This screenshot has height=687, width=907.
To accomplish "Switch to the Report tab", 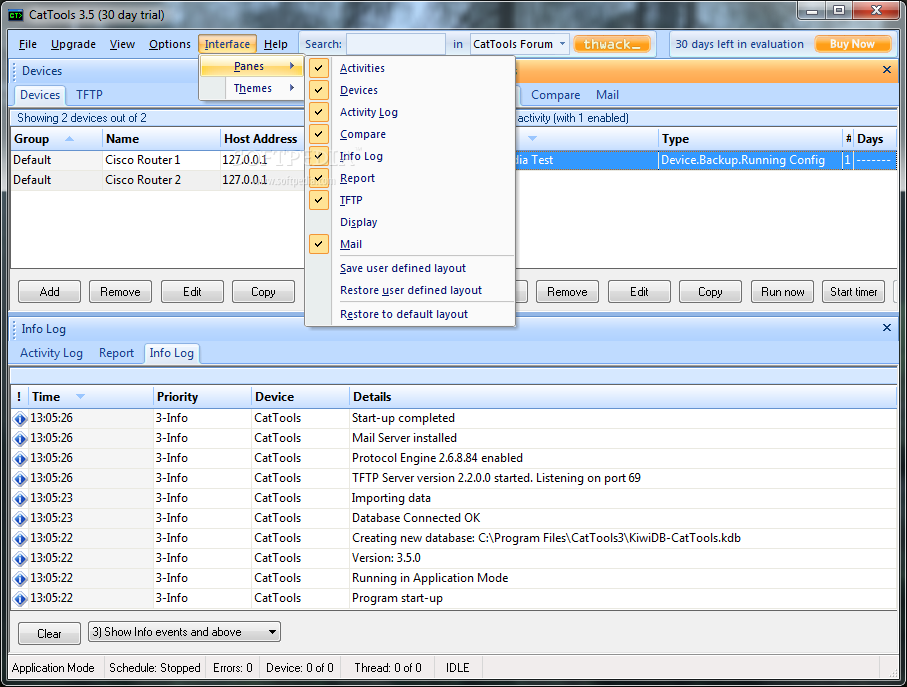I will pos(116,353).
